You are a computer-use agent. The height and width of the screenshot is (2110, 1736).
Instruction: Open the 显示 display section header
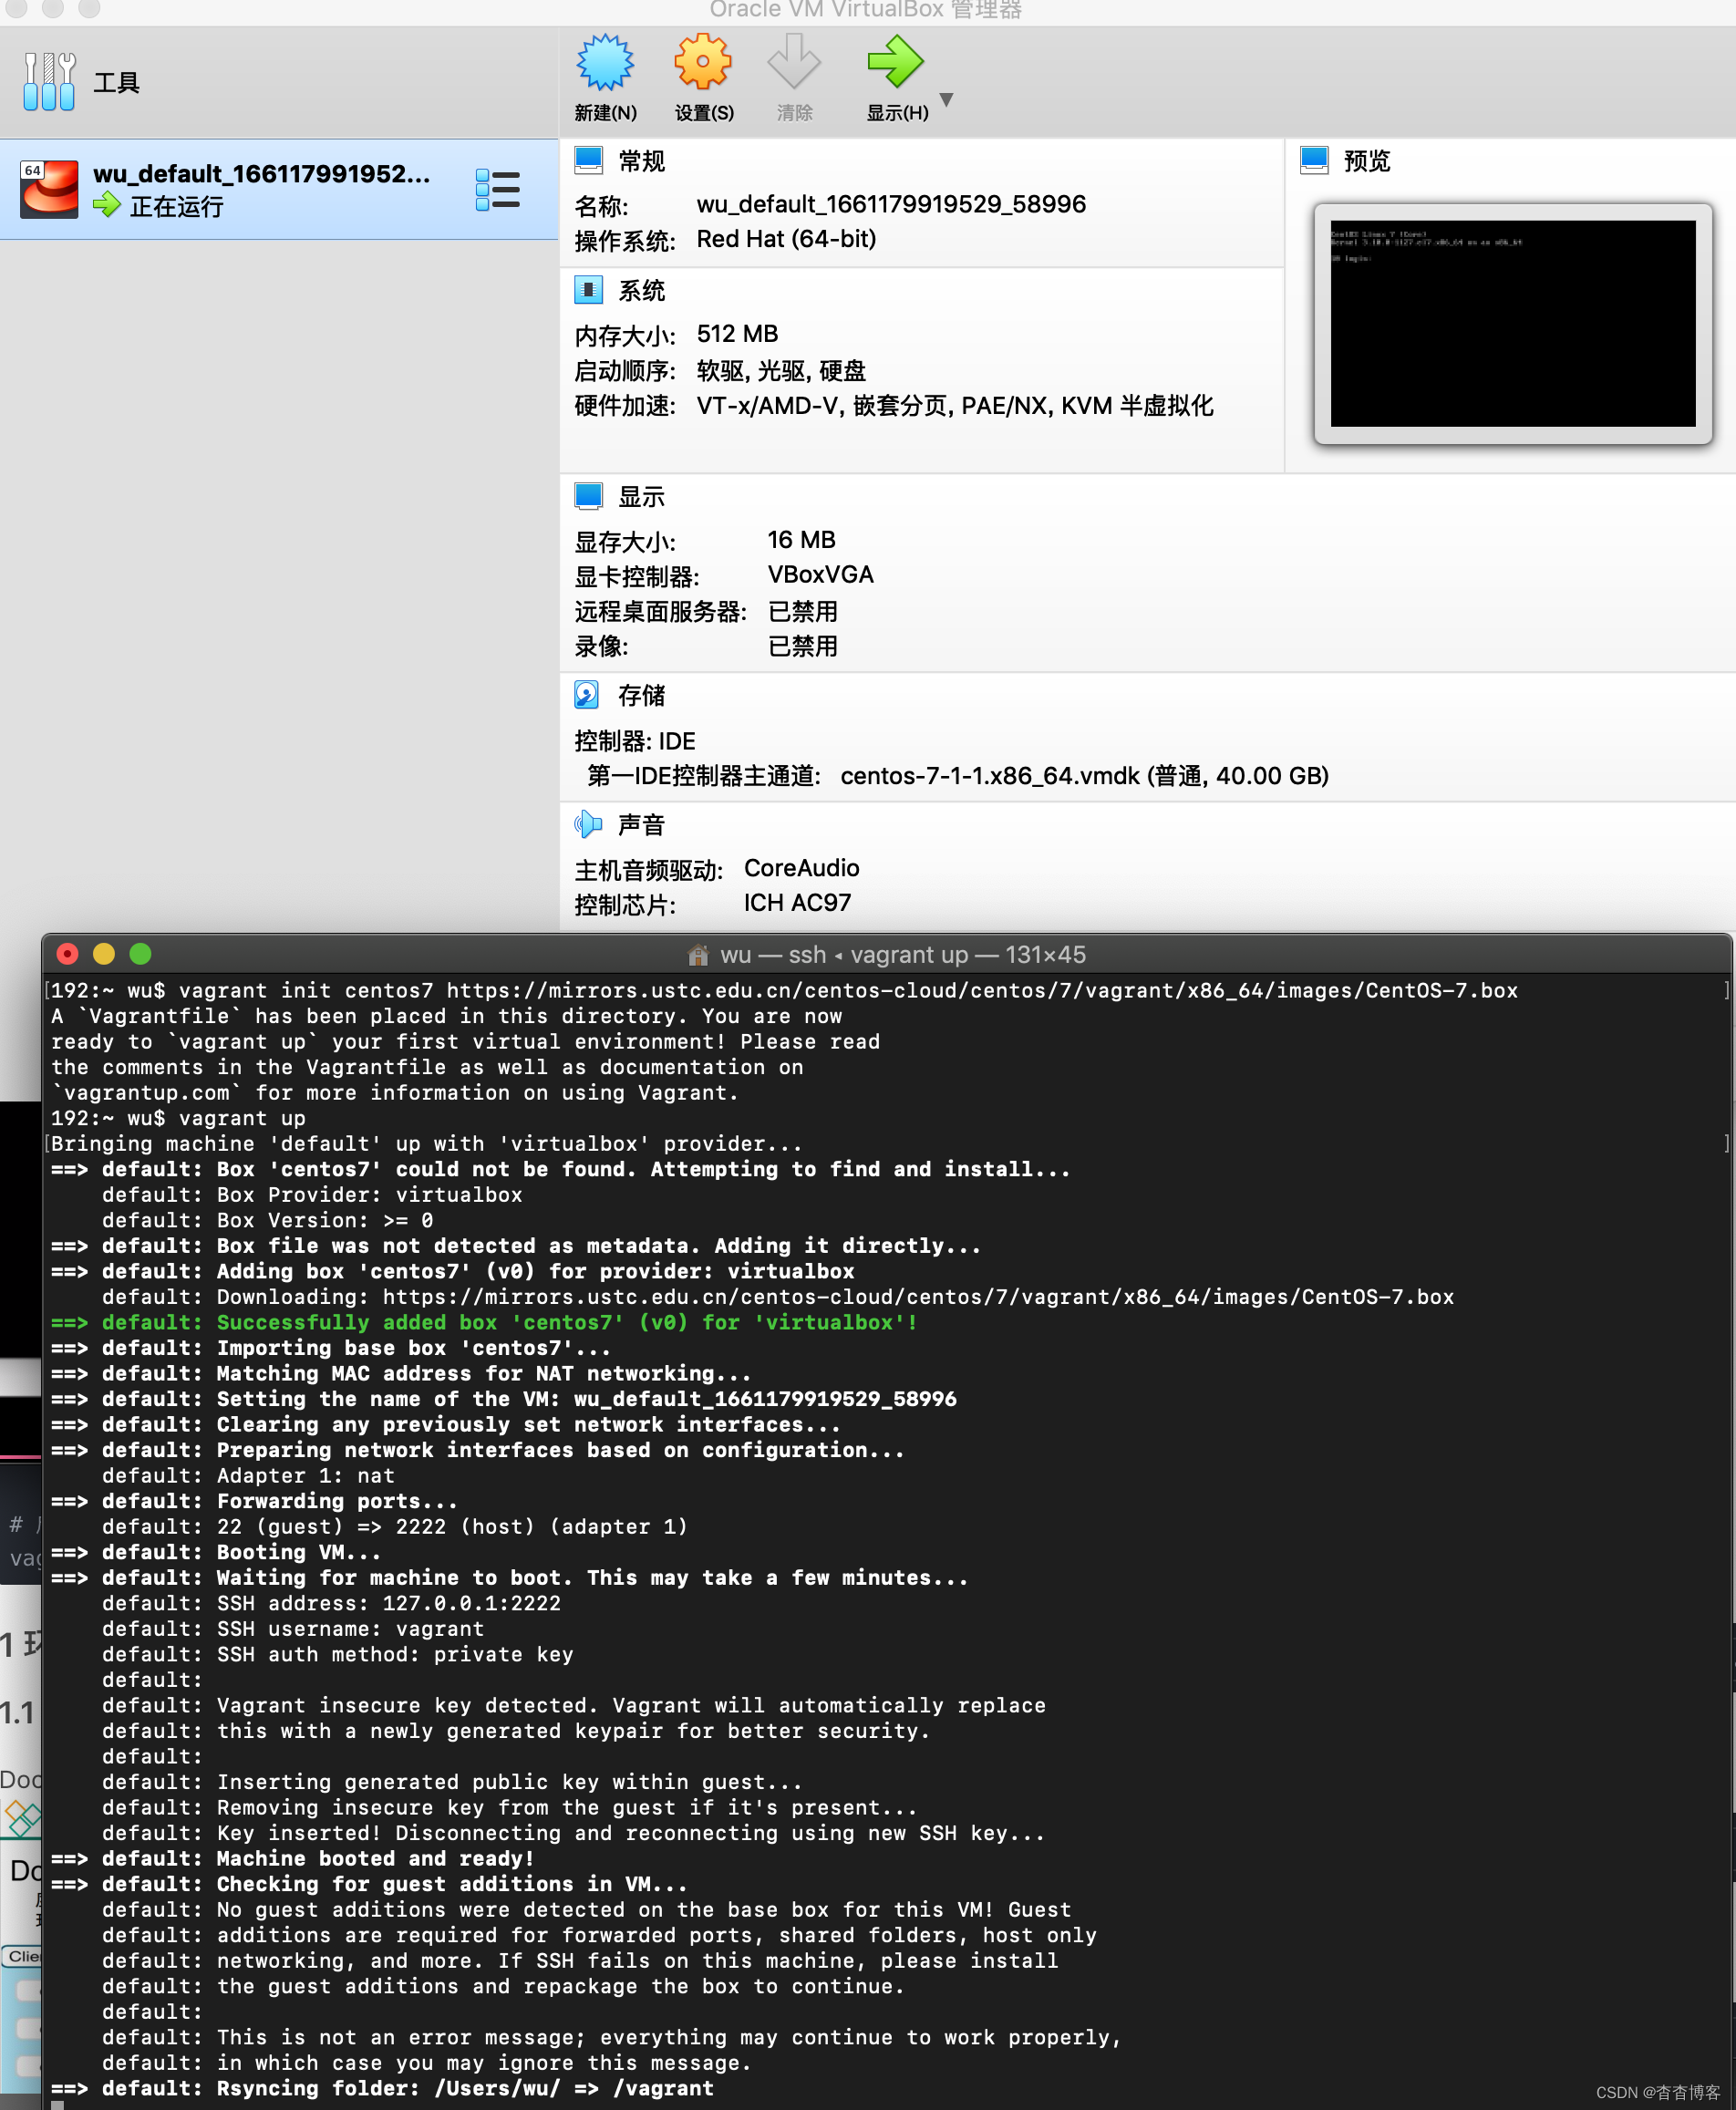pos(641,497)
